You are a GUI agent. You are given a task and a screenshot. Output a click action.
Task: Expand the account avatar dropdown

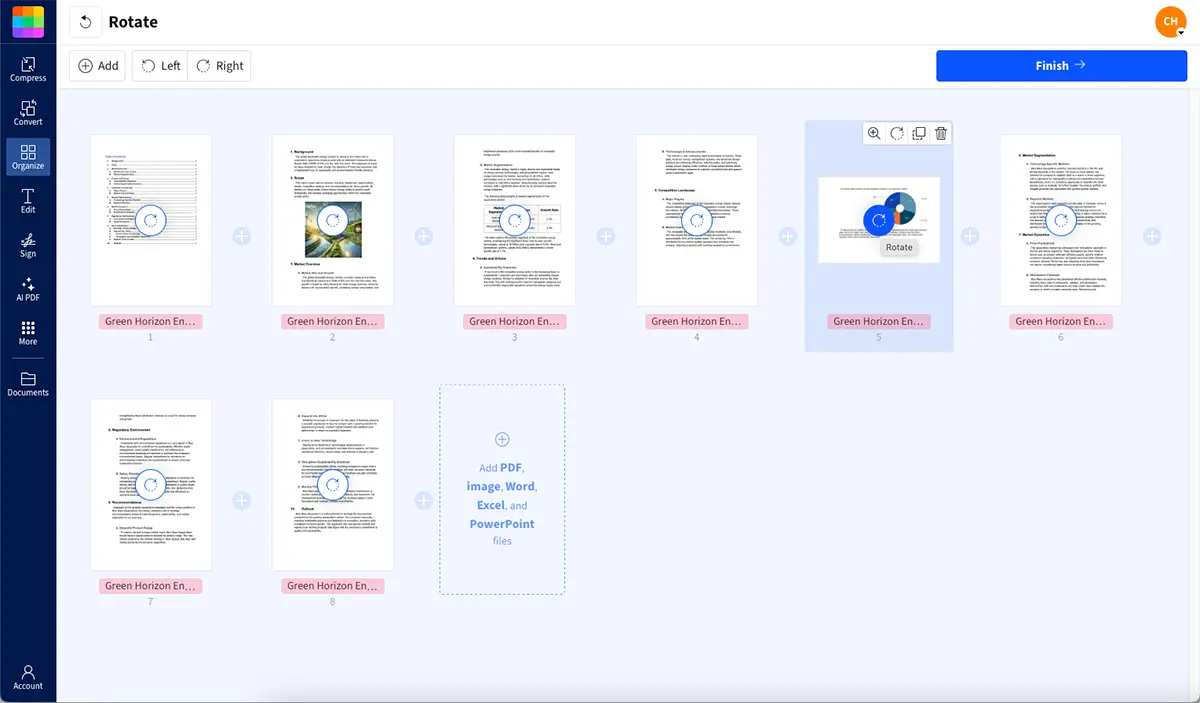(1169, 21)
